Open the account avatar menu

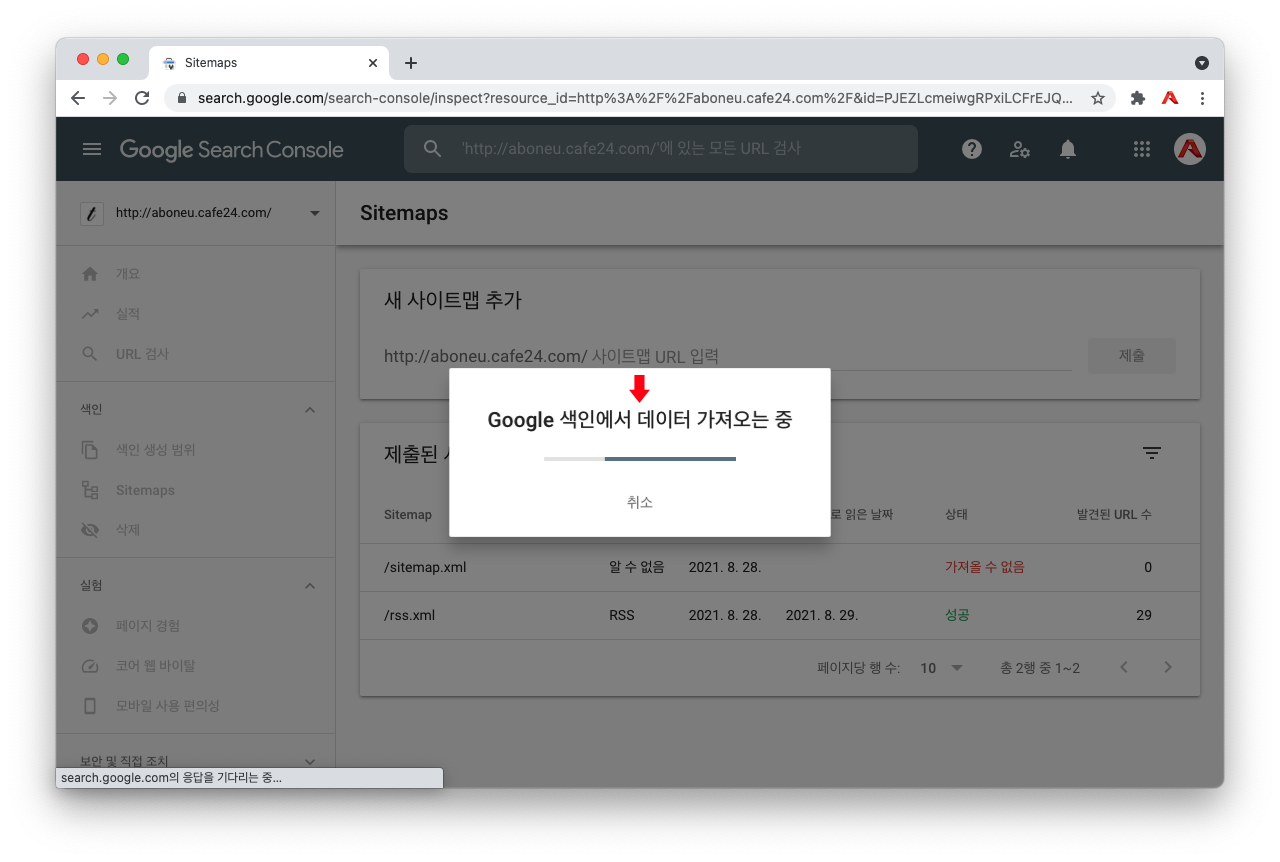(1190, 149)
